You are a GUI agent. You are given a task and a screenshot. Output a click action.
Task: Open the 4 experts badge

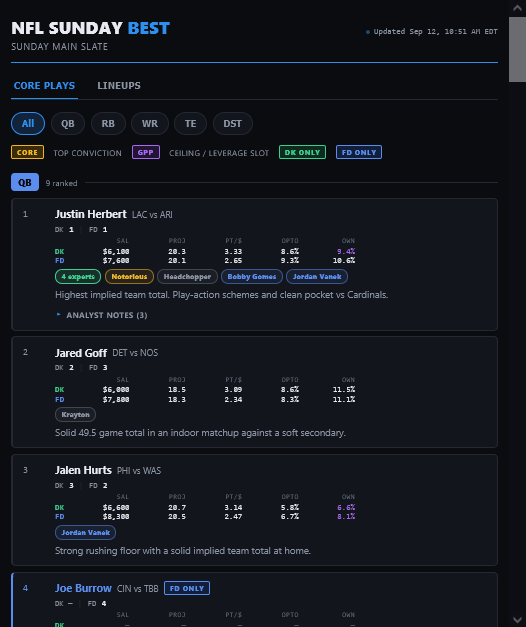[78, 276]
